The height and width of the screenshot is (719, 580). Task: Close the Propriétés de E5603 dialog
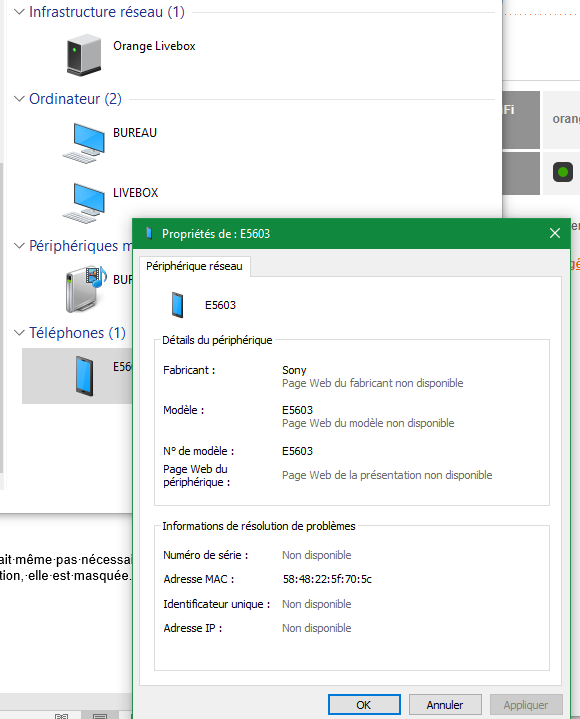[555, 233]
